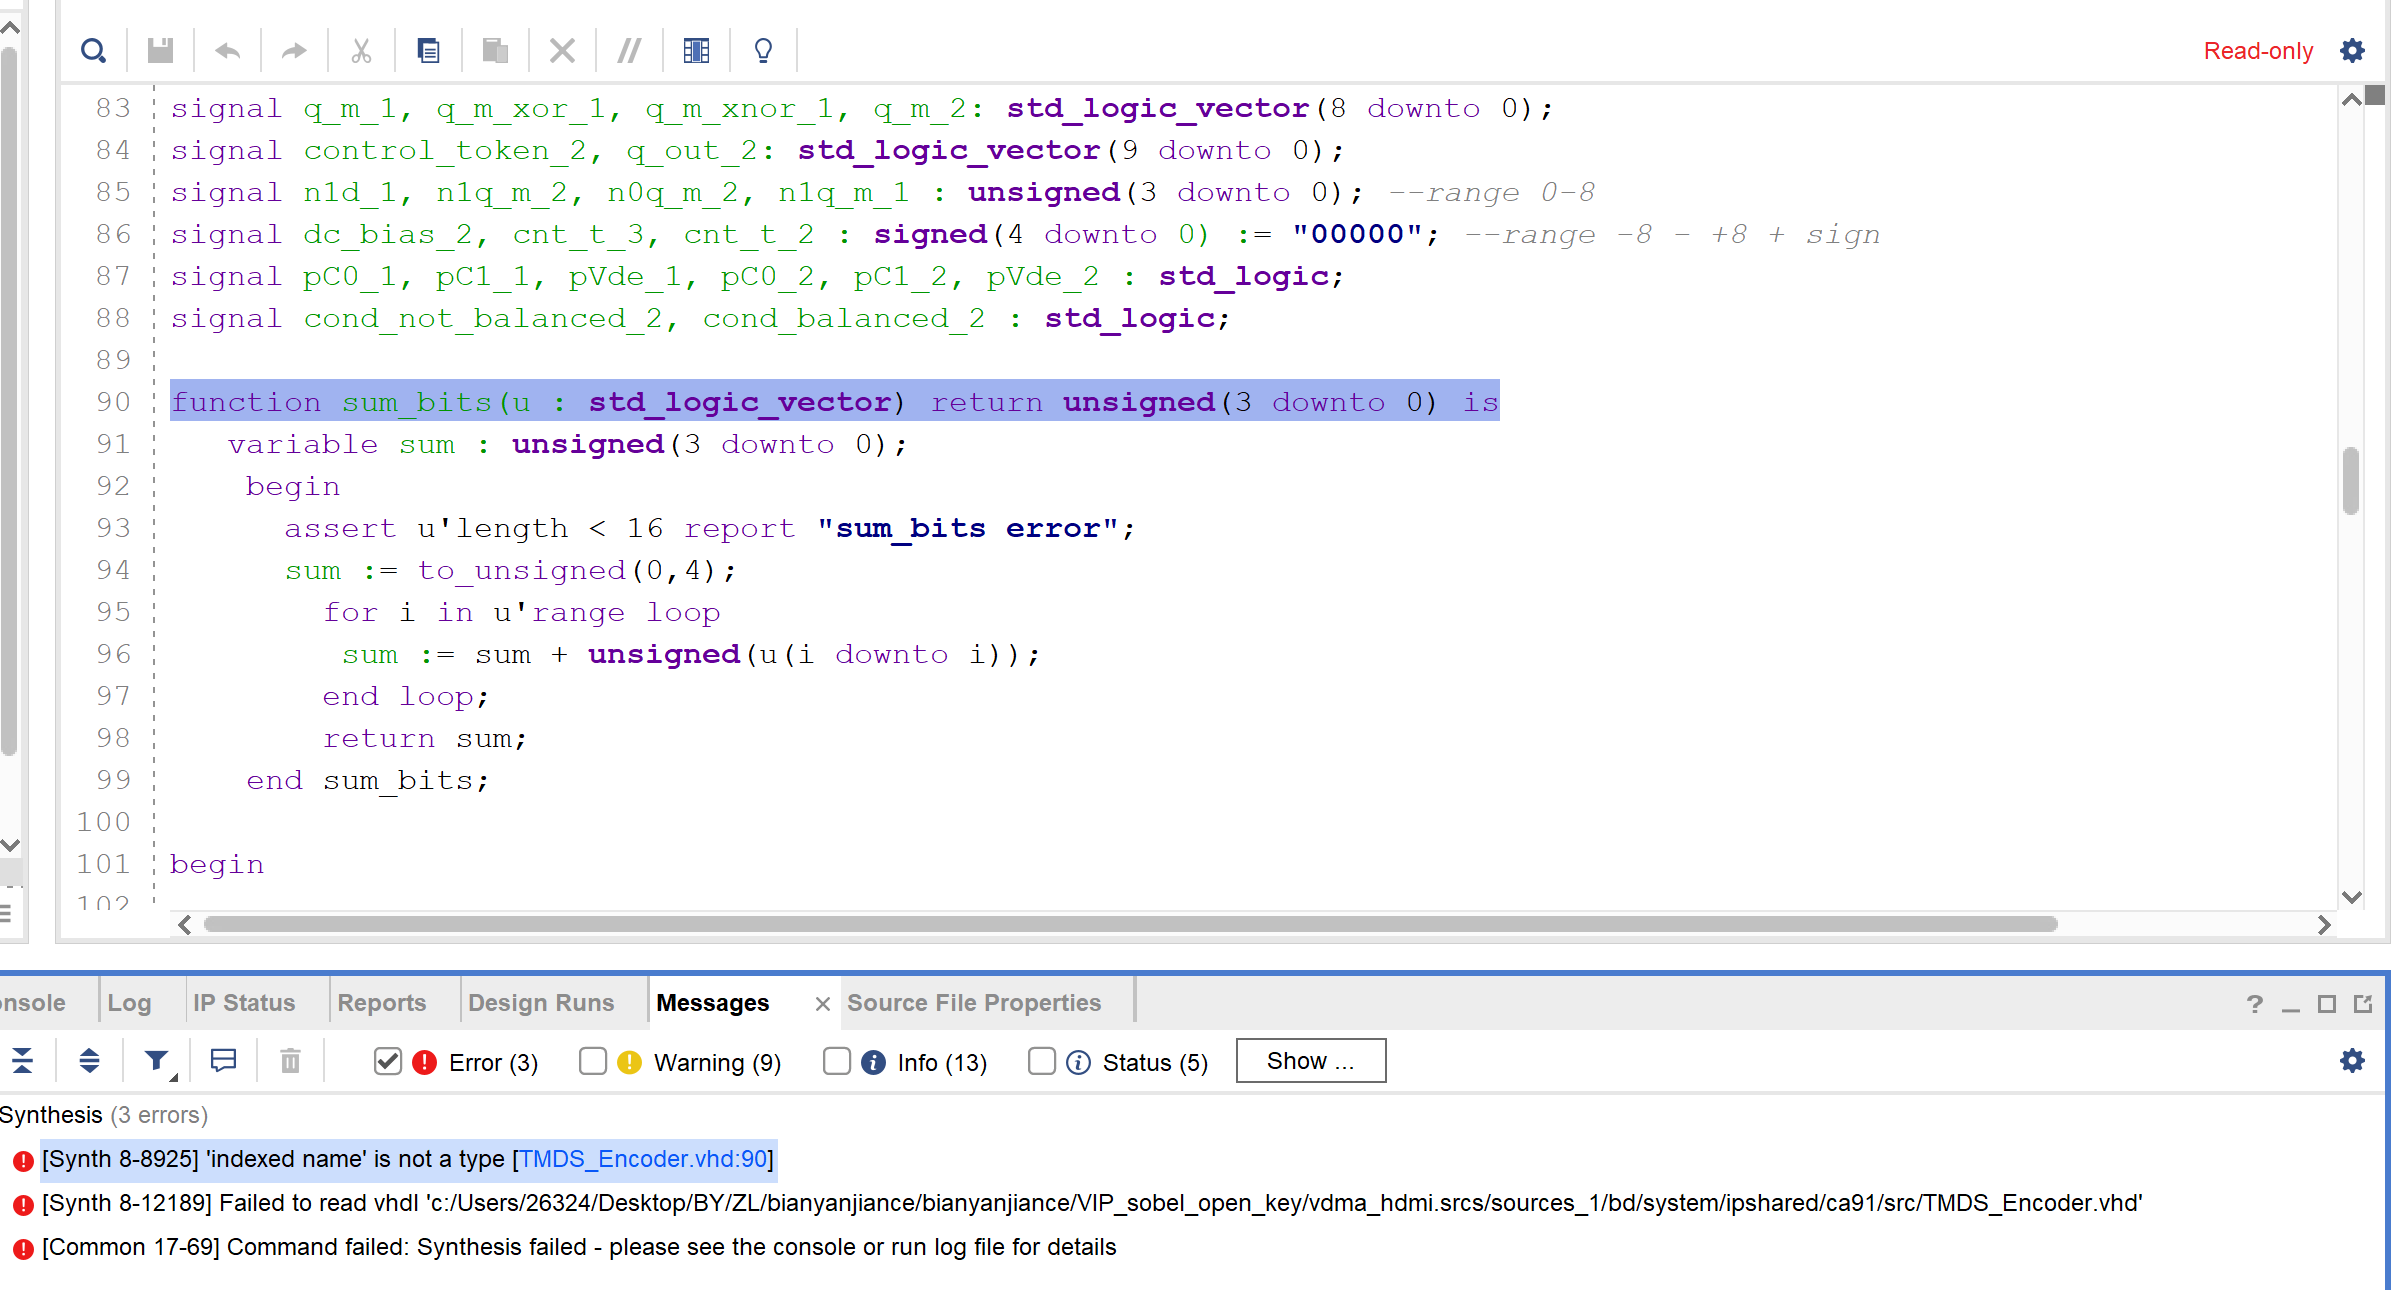Viewport: 2399px width, 1290px height.
Task: Disable the Error messages checkbox
Action: pyautogui.click(x=388, y=1061)
